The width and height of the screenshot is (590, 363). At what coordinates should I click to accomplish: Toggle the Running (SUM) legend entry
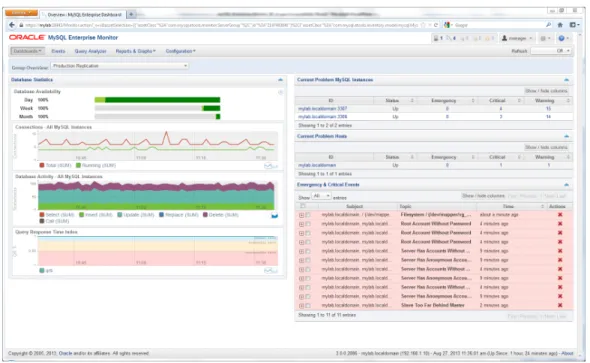96,166
